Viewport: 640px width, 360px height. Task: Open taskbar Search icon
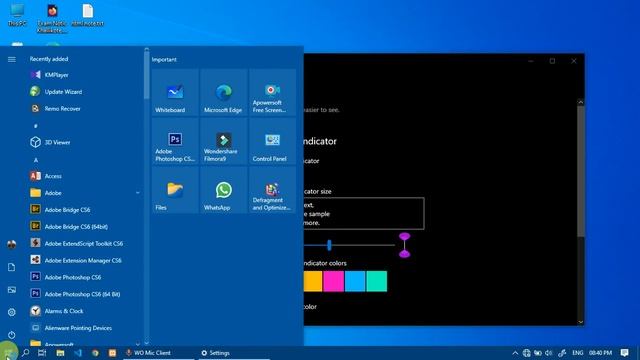point(26,353)
